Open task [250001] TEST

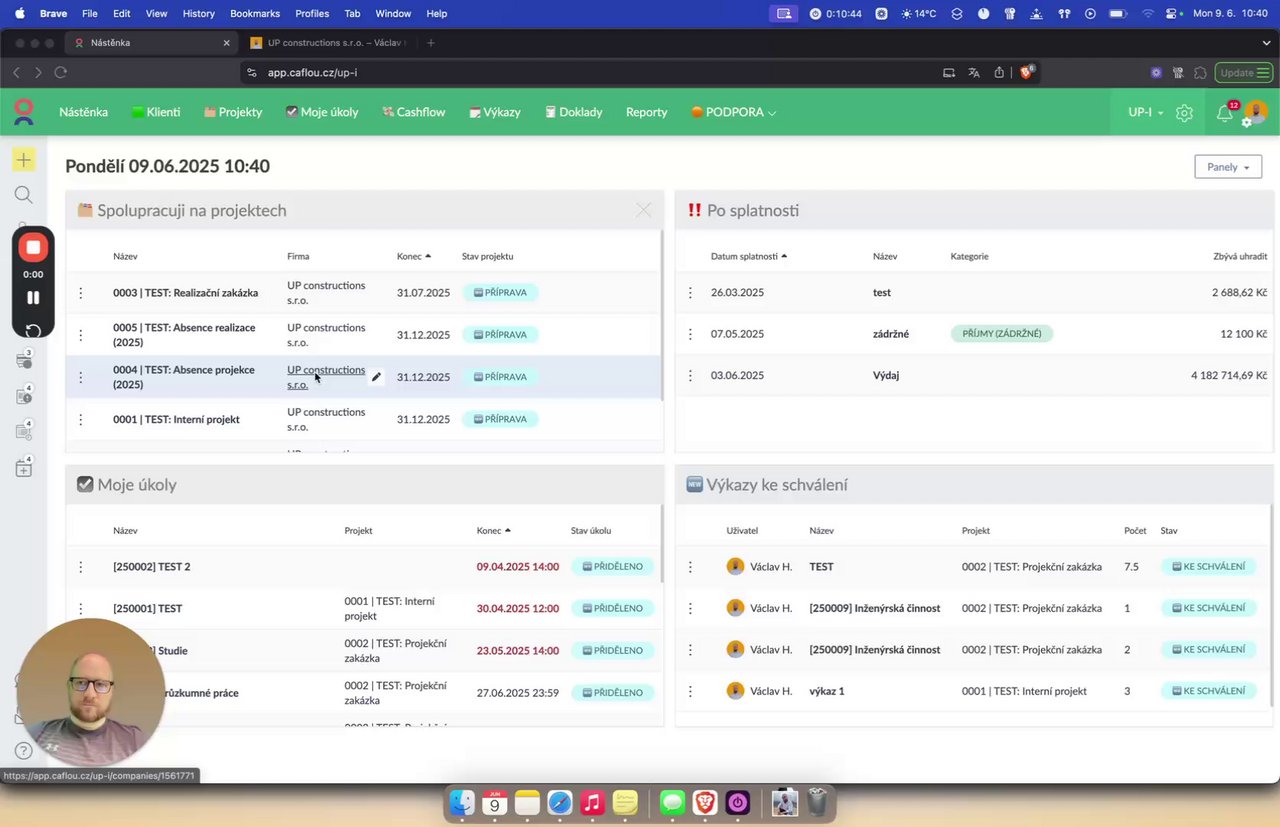point(148,609)
